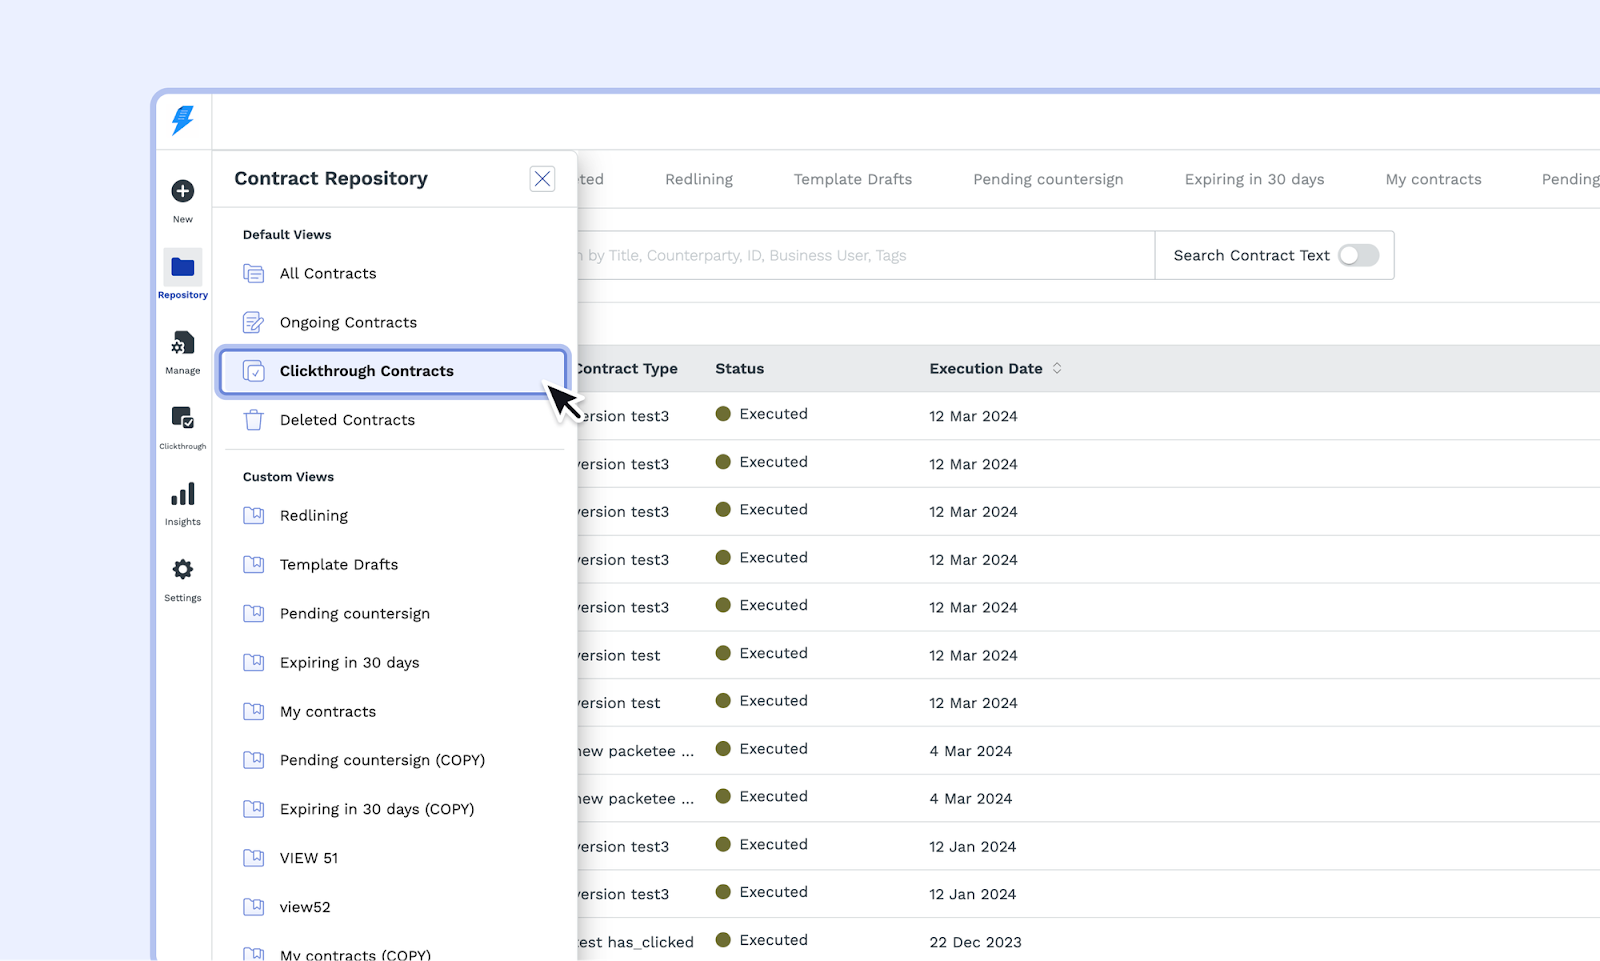Open the Settings gear icon

(x=182, y=570)
